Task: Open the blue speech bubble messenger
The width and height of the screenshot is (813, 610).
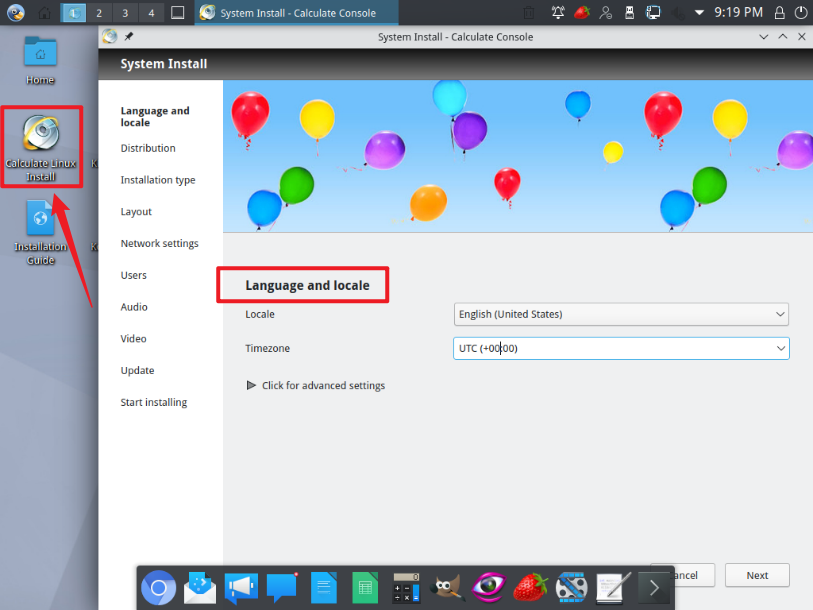Action: coord(282,588)
